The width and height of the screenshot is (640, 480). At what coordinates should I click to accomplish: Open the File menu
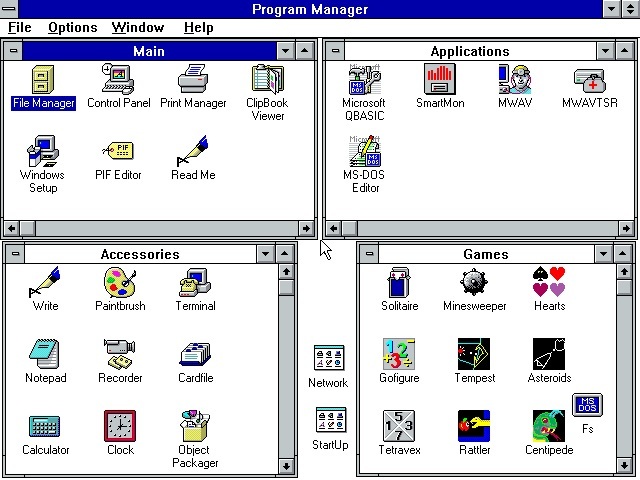tap(20, 27)
